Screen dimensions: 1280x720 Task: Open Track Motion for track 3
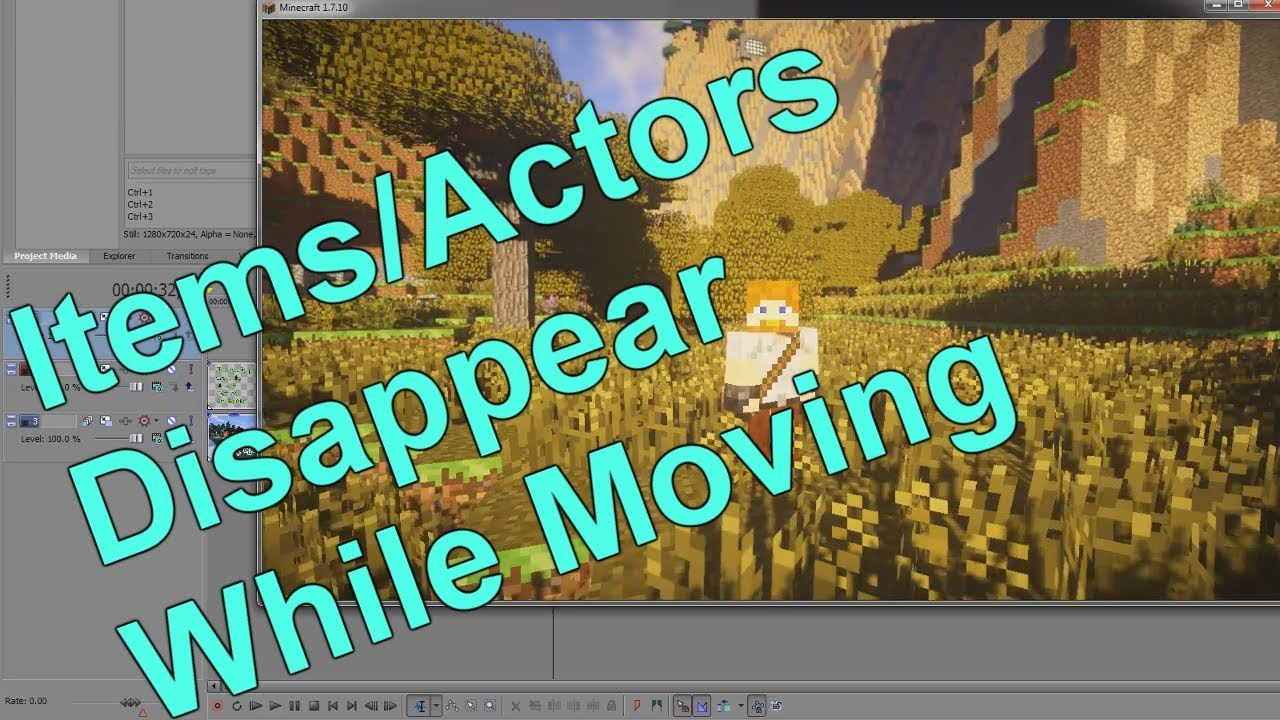click(x=106, y=421)
